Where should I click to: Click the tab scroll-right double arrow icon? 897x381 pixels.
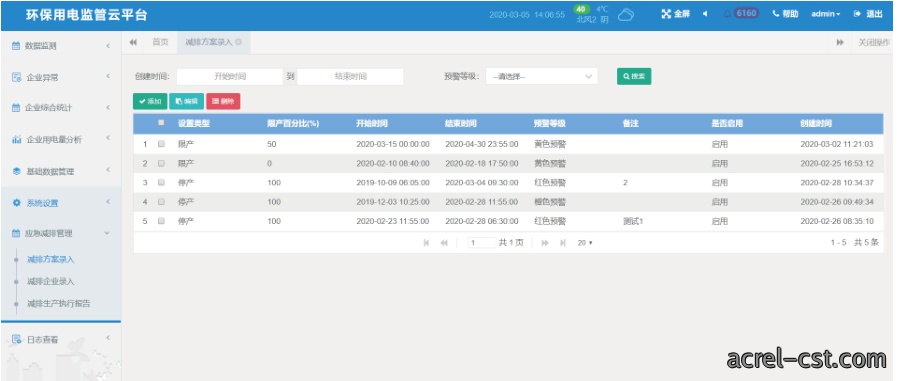click(840, 42)
